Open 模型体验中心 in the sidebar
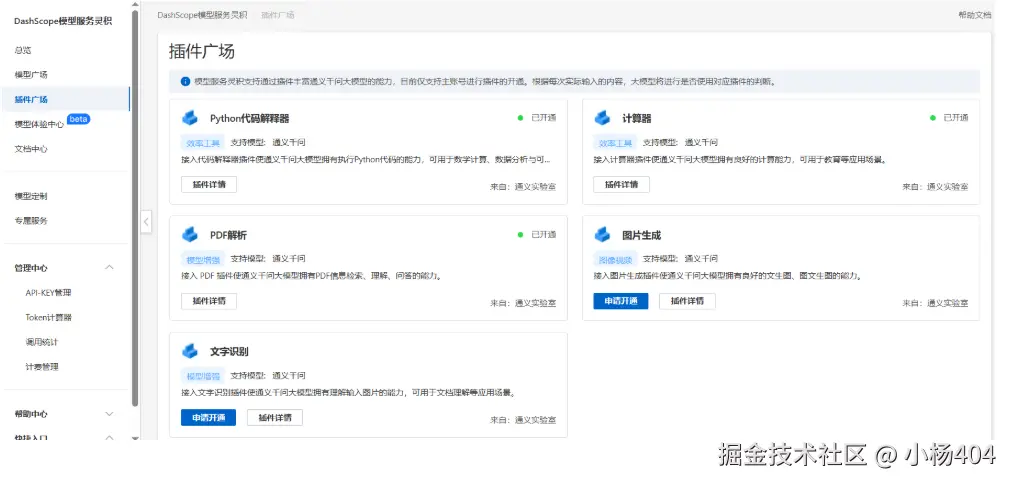Screen dimensions: 1012x485 click(x=39, y=124)
